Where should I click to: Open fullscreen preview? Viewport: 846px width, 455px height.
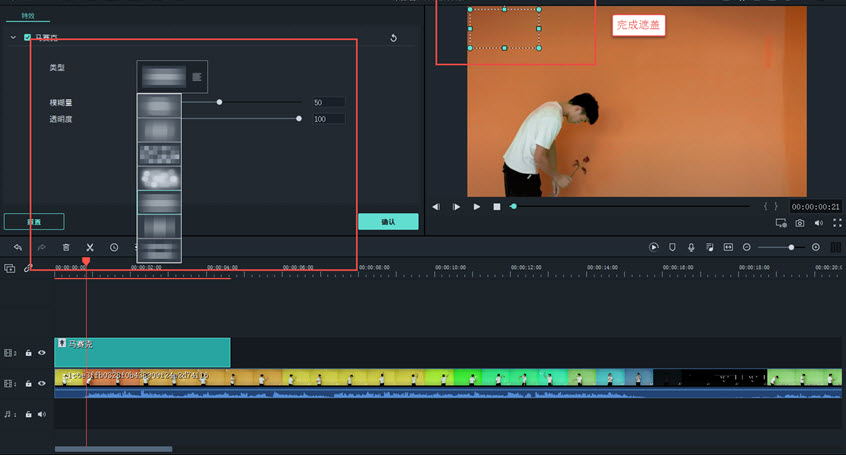(x=836, y=222)
